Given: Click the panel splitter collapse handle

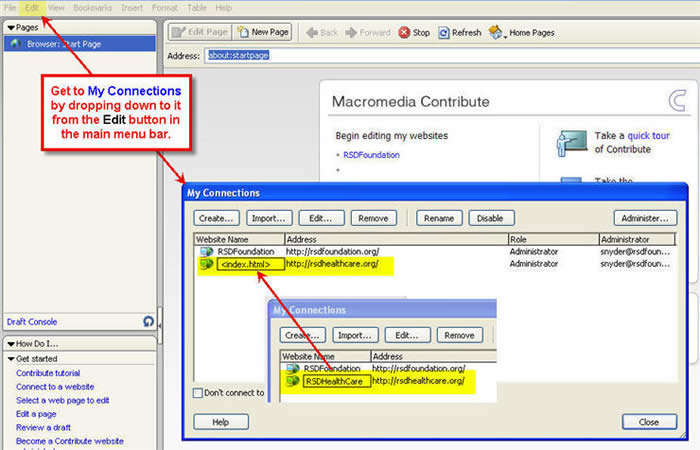Looking at the screenshot, I should (x=159, y=325).
